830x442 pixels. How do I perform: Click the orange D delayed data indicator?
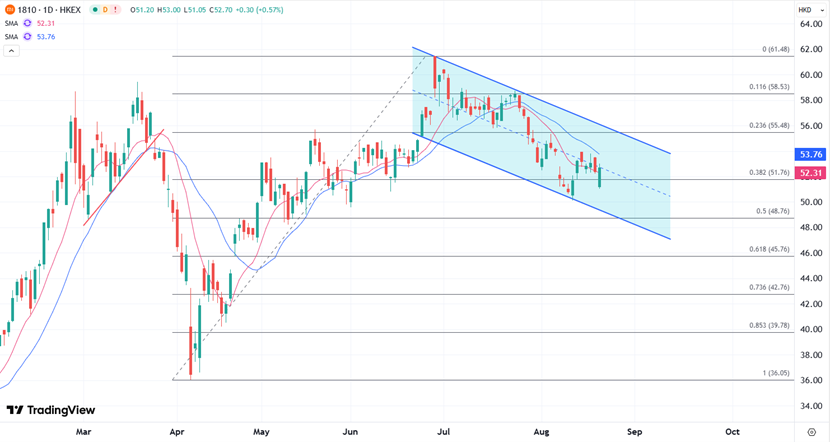click(x=105, y=10)
